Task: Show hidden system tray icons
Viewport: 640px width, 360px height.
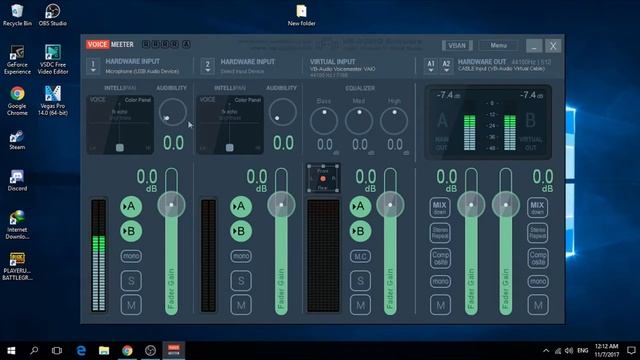Action: (x=546, y=351)
